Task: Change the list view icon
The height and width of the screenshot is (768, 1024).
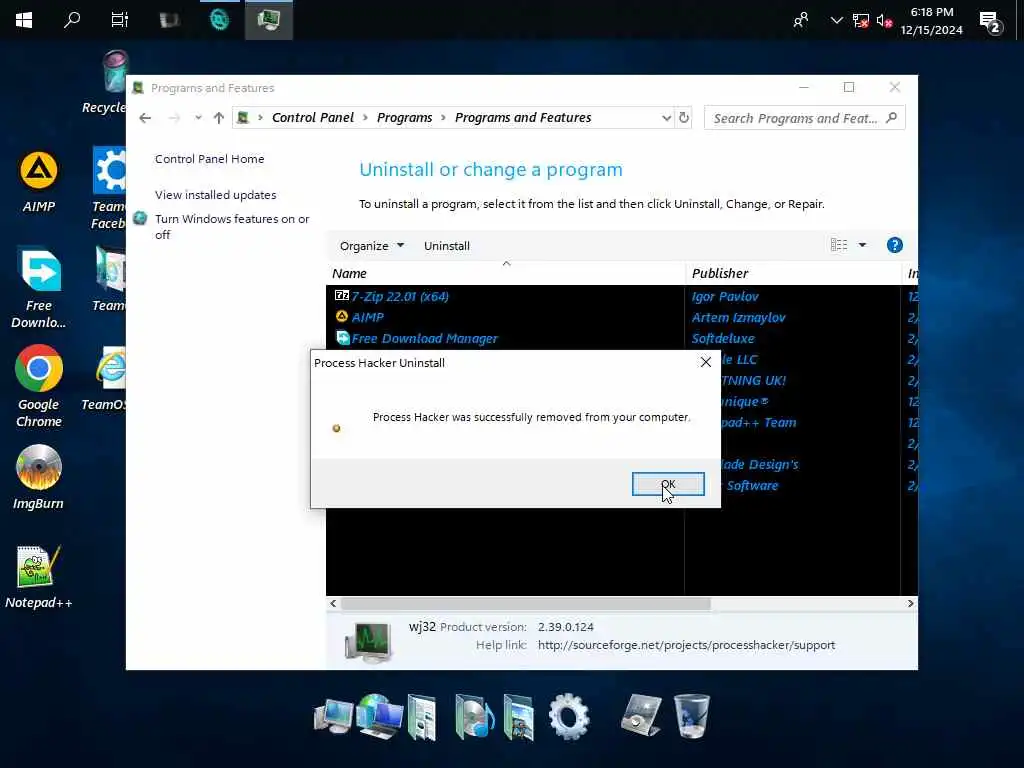Action: pos(839,245)
